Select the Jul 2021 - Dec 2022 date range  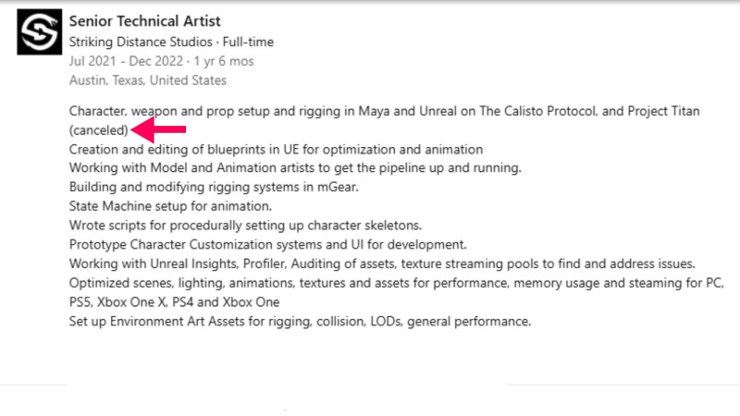coord(120,61)
